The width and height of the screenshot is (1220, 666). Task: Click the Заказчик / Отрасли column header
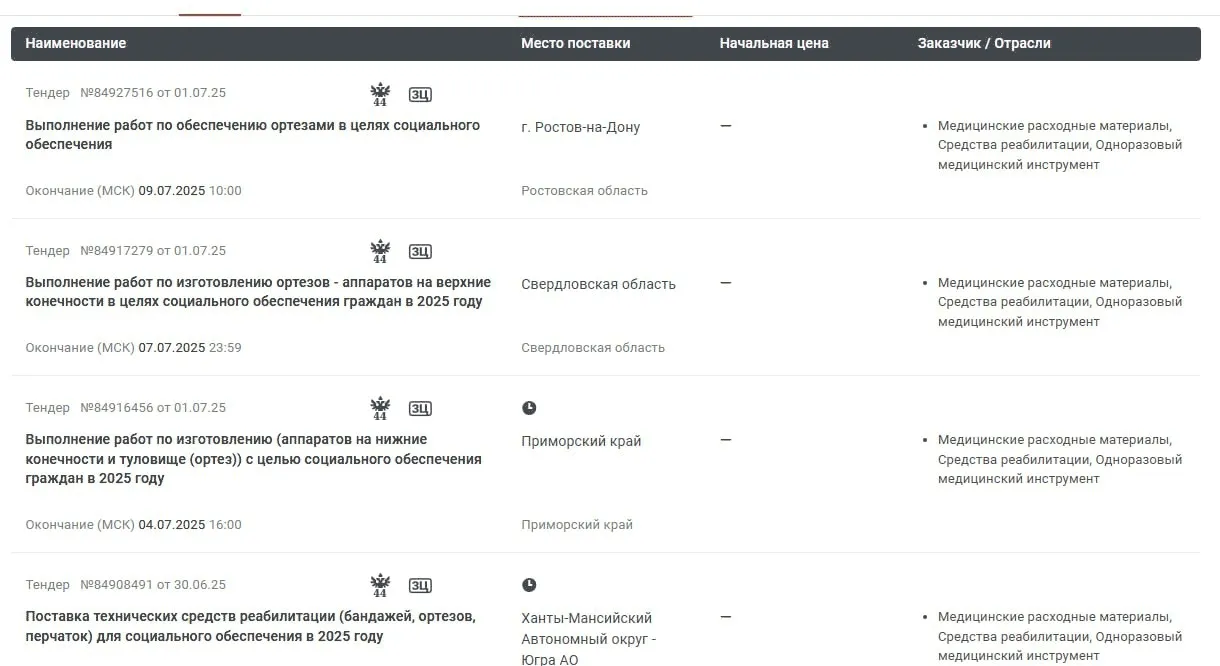click(984, 43)
